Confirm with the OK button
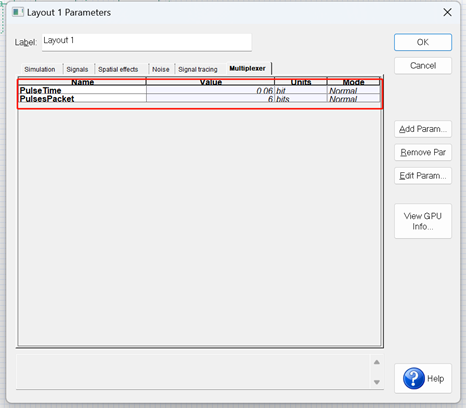466x408 pixels. (x=423, y=42)
